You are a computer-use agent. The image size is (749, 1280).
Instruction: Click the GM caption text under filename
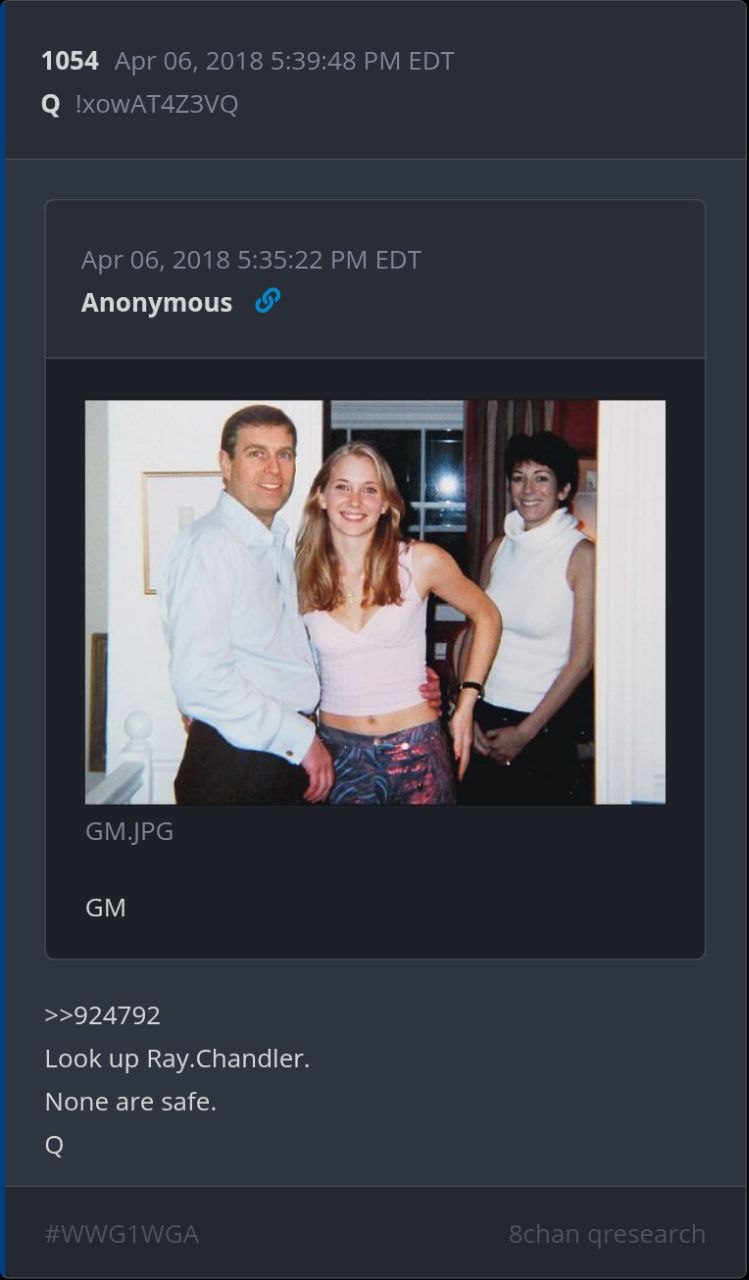105,908
